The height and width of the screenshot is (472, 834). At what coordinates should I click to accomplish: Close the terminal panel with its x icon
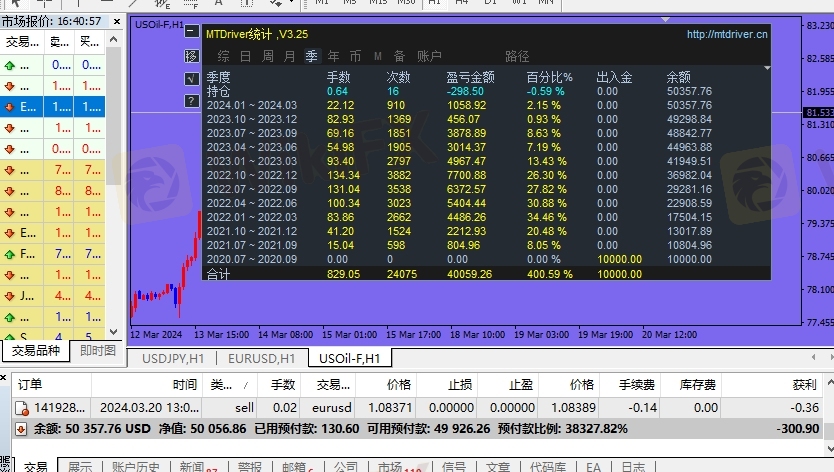coord(3,377)
